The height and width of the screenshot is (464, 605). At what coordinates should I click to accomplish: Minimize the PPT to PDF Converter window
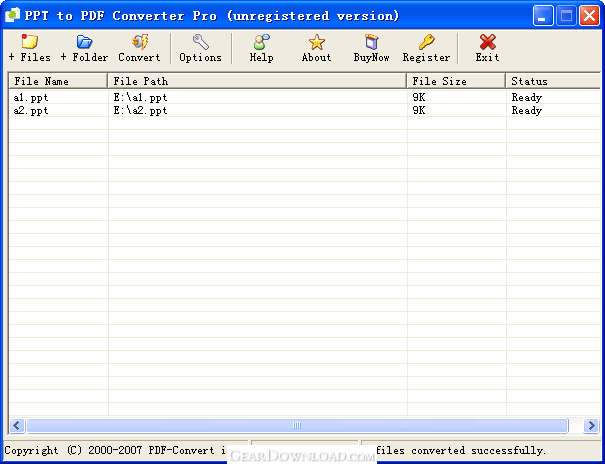(x=543, y=16)
